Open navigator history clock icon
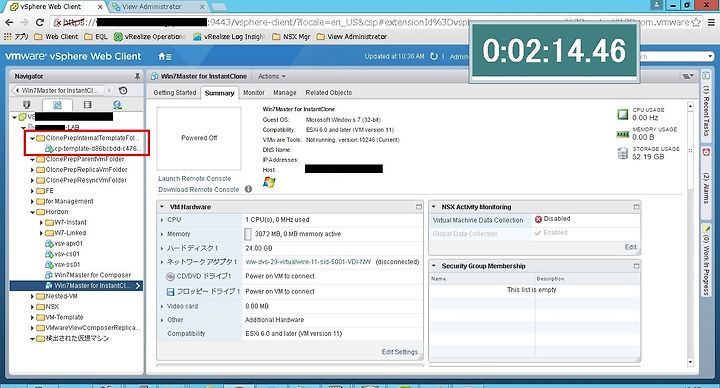The height and width of the screenshot is (388, 720). click(x=123, y=90)
